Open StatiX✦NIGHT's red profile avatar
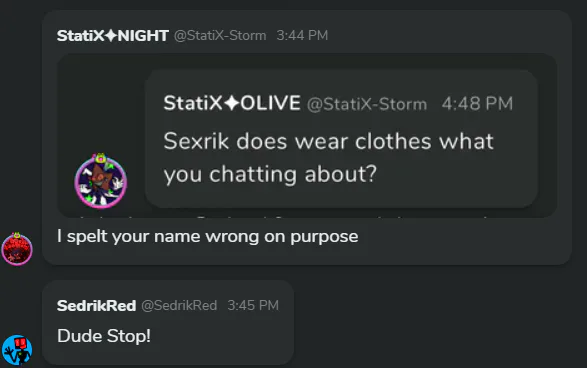587x368 pixels. 17,249
